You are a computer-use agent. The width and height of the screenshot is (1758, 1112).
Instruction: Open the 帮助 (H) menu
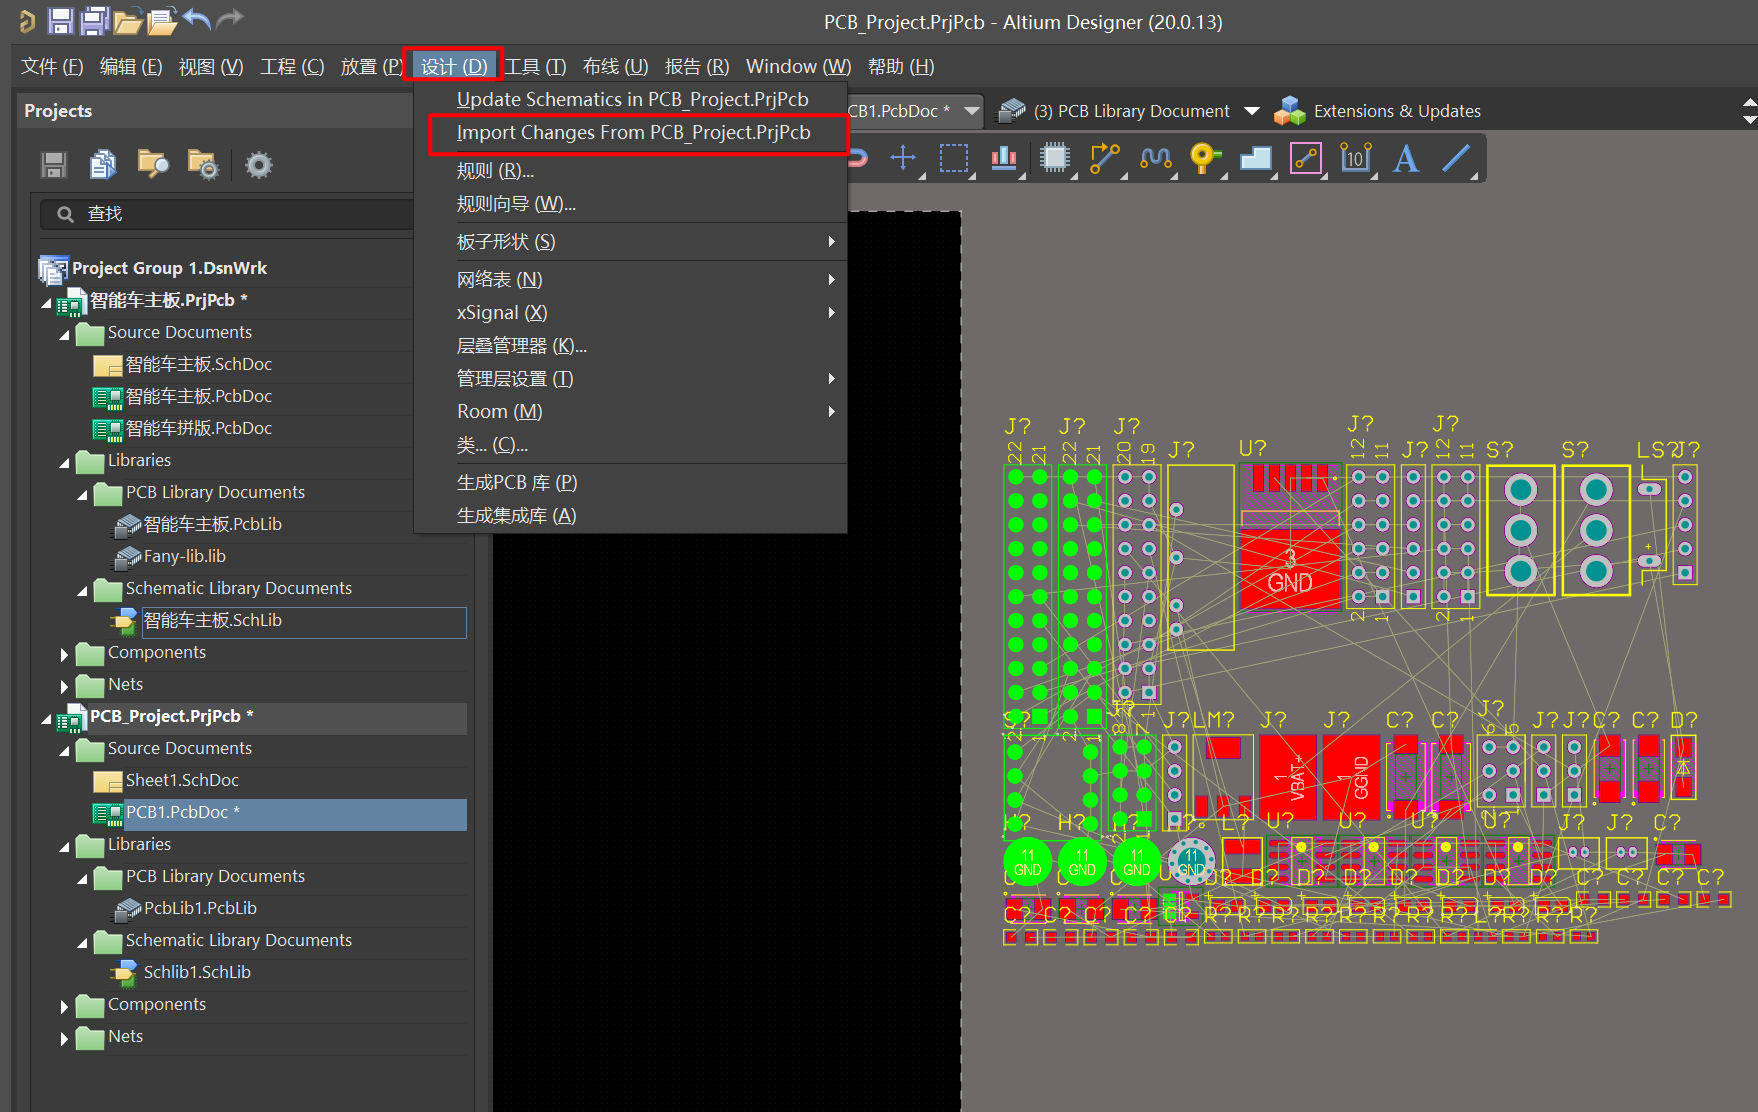[901, 66]
